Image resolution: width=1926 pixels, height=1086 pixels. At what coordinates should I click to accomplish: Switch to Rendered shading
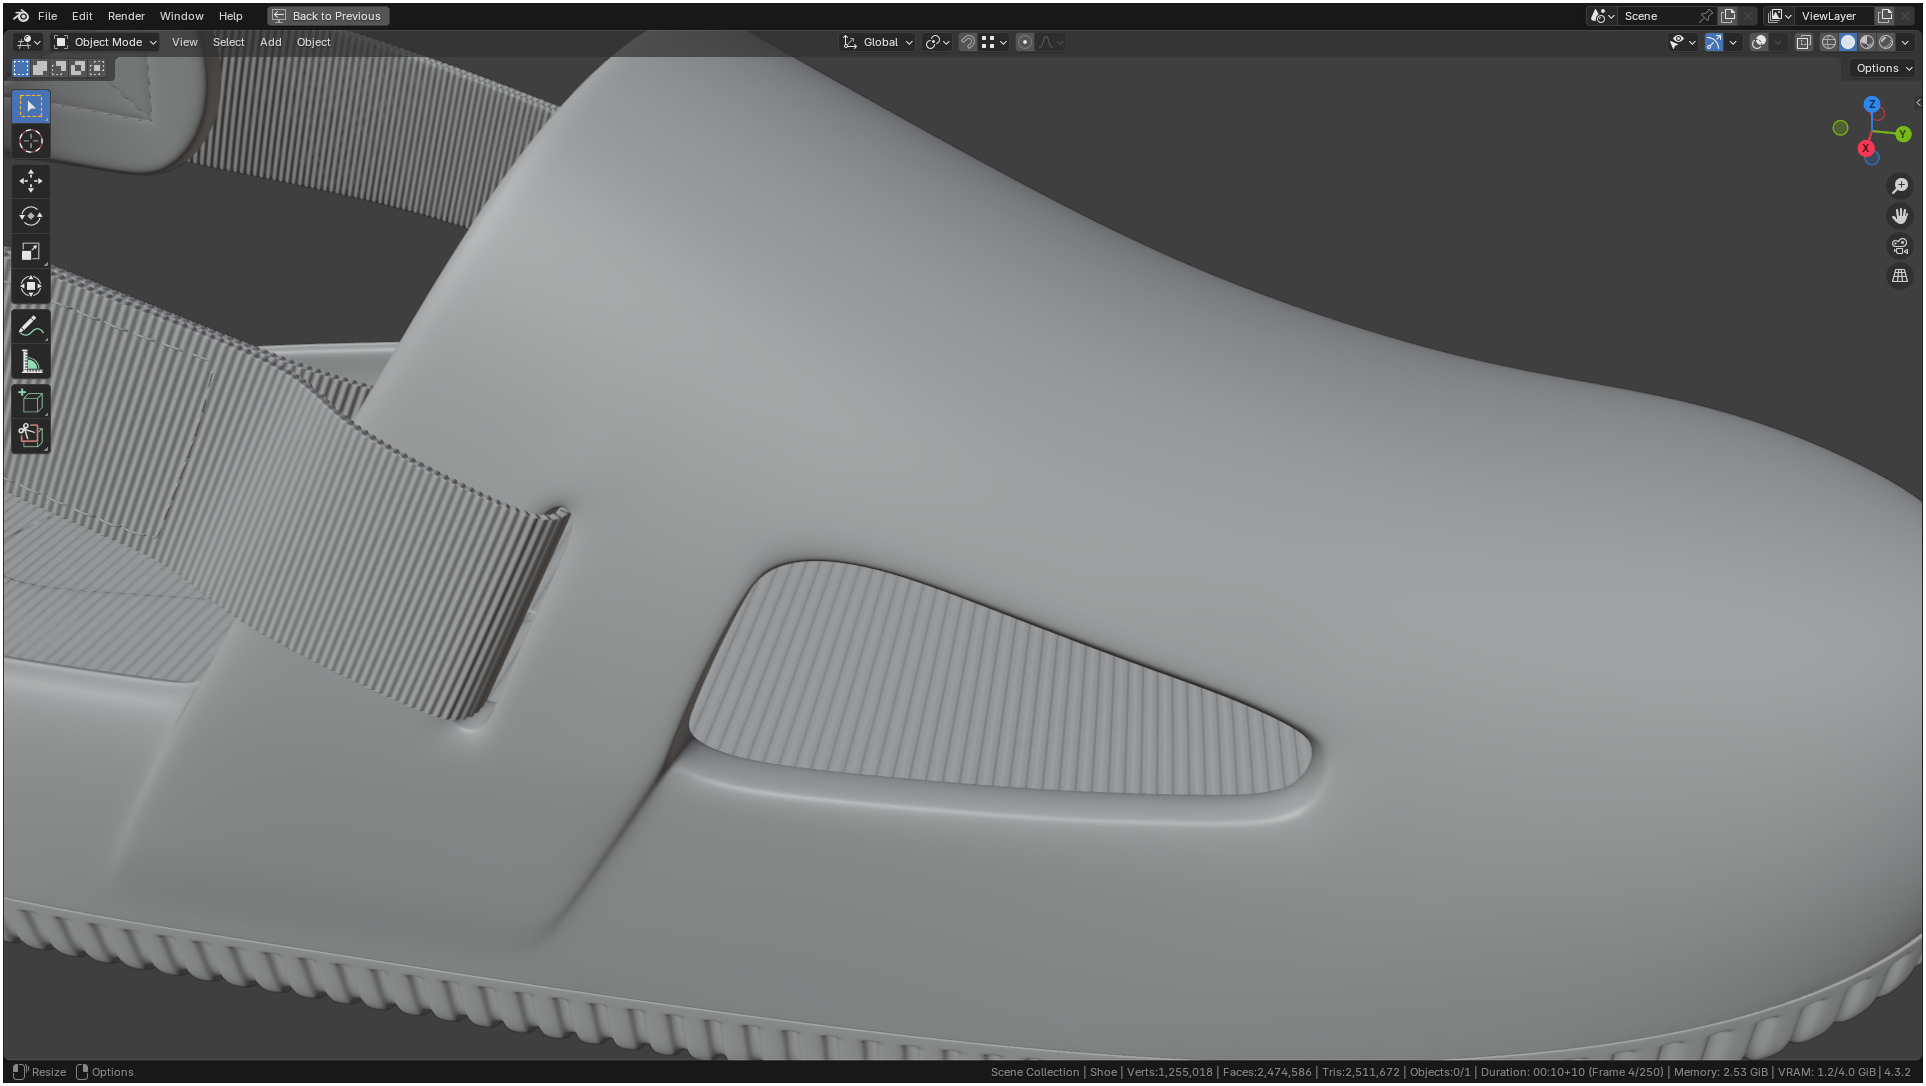1886,42
